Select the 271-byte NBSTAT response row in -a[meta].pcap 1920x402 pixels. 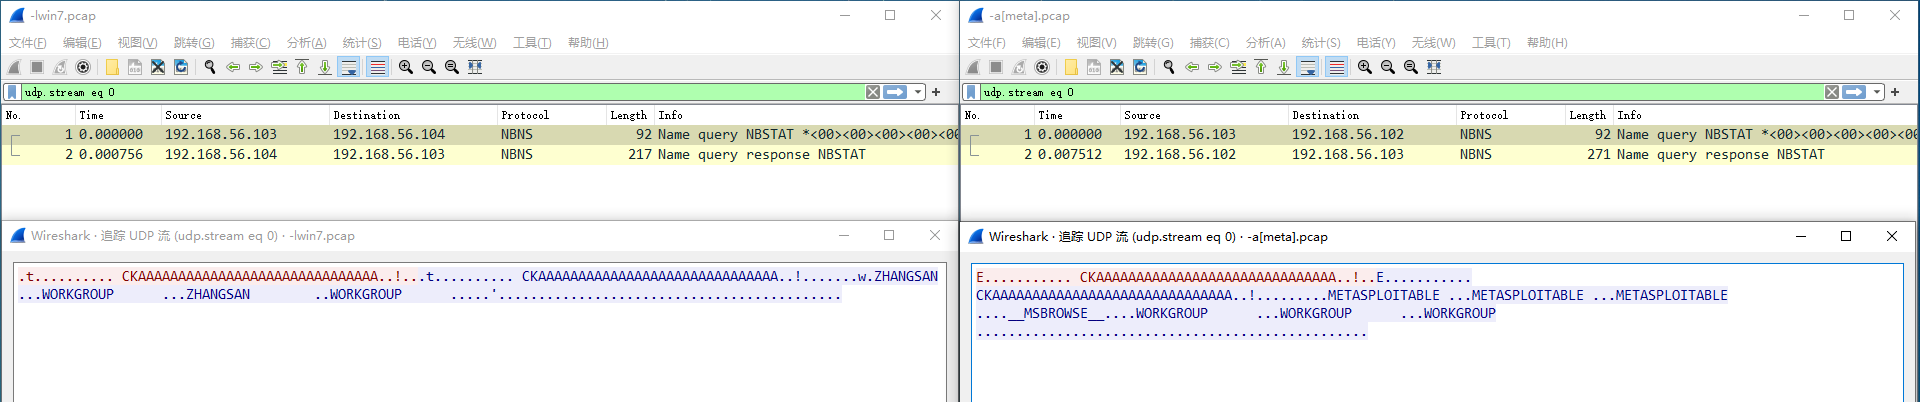coord(1439,154)
